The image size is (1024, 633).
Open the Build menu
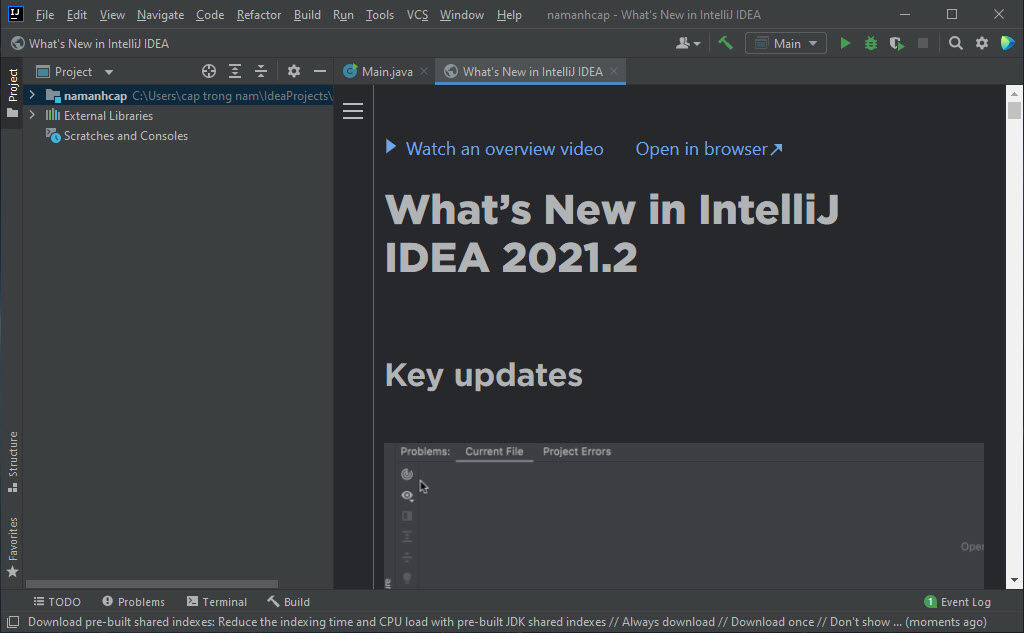[307, 14]
